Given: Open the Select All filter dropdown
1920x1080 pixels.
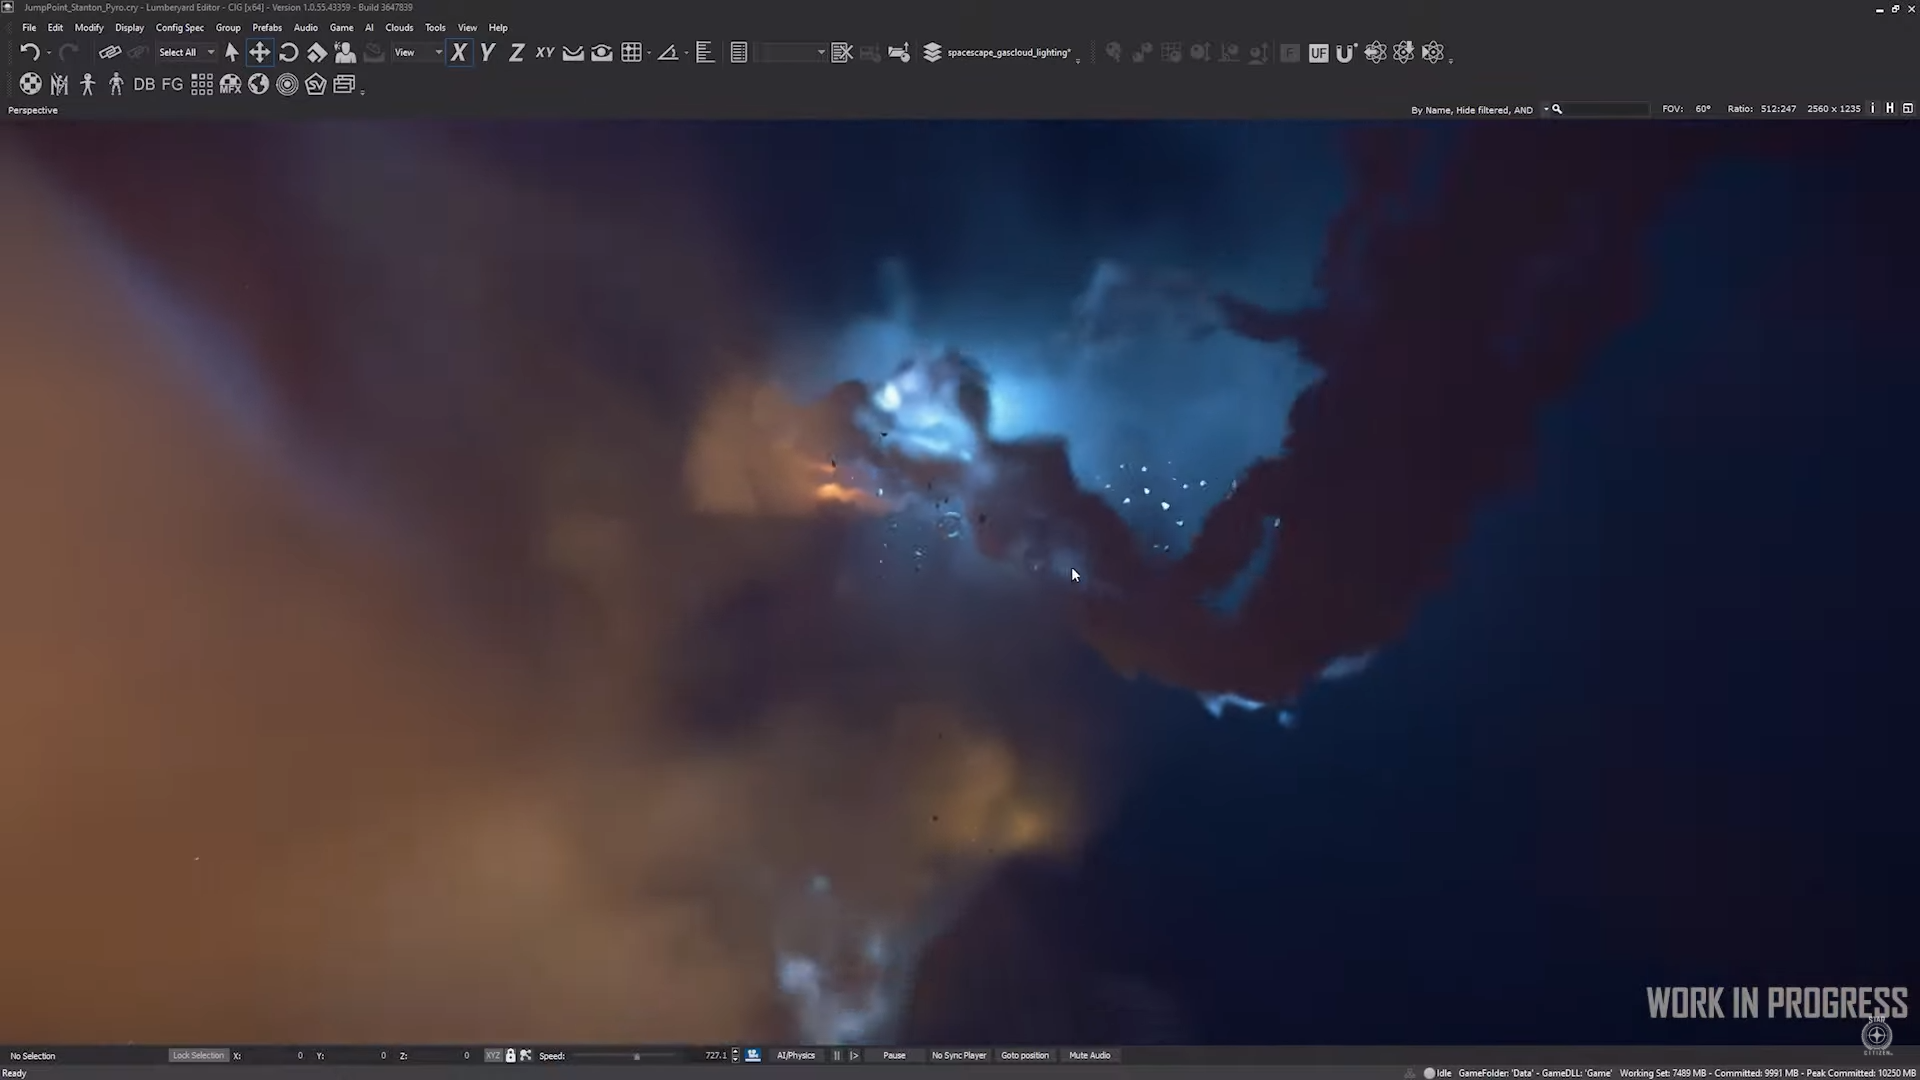Looking at the screenshot, I should point(186,52).
